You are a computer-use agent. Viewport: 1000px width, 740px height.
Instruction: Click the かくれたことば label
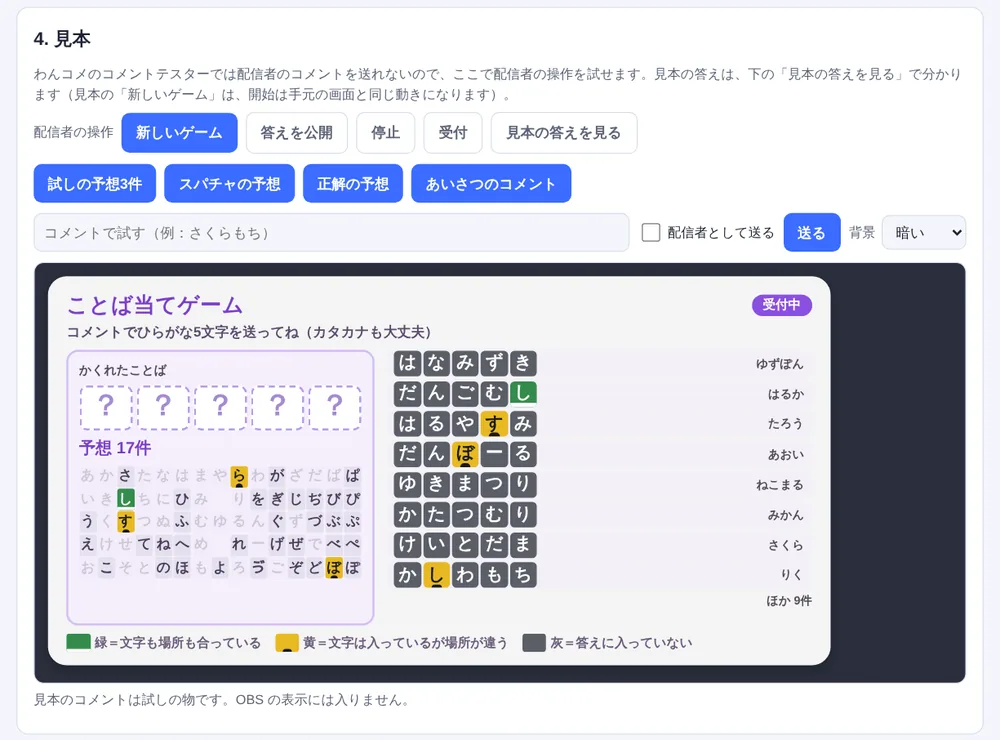pyautogui.click(x=122, y=370)
